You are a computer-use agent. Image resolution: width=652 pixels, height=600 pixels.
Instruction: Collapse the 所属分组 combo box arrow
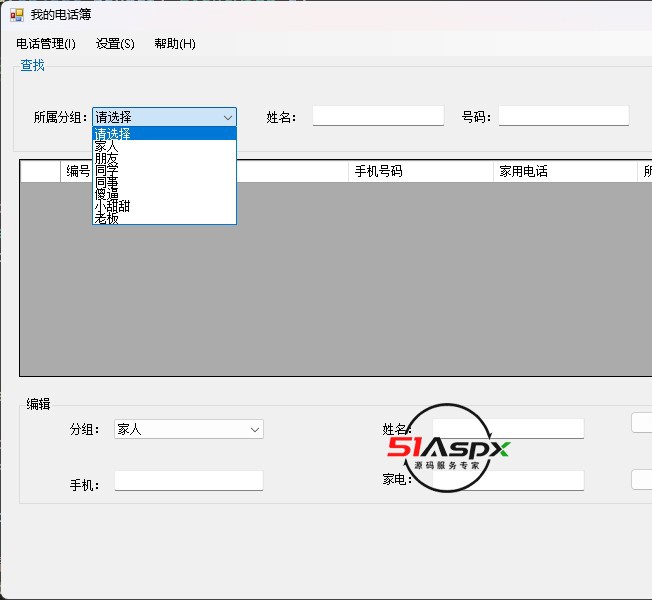tap(228, 117)
